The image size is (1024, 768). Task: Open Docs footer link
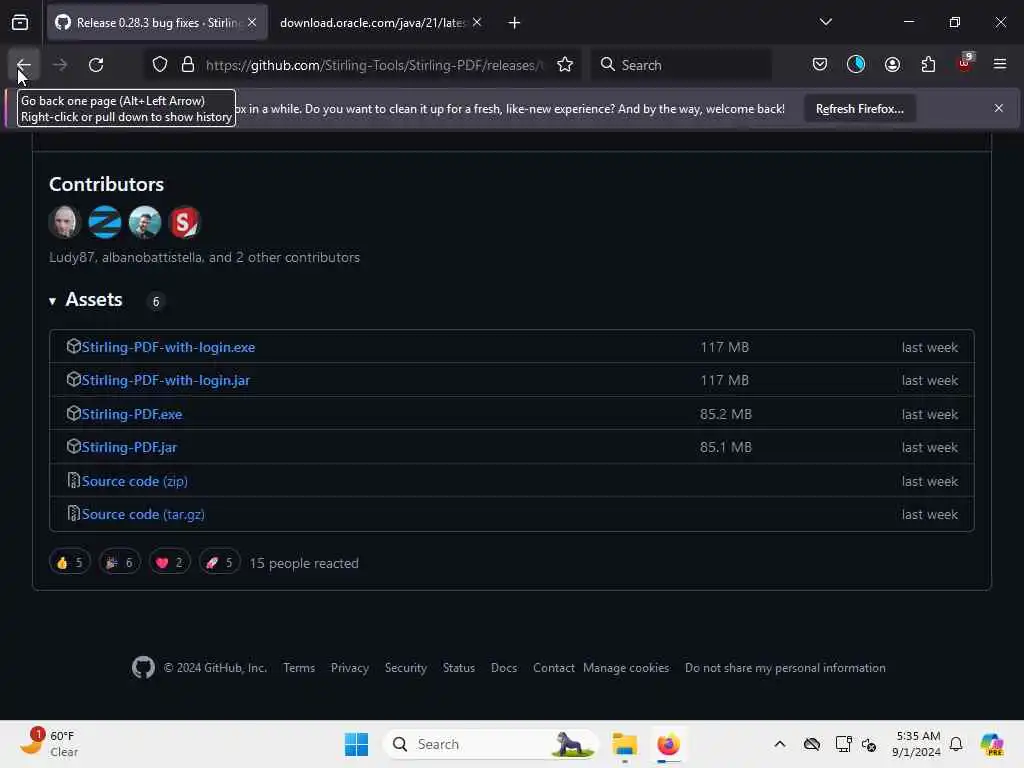[504, 668]
